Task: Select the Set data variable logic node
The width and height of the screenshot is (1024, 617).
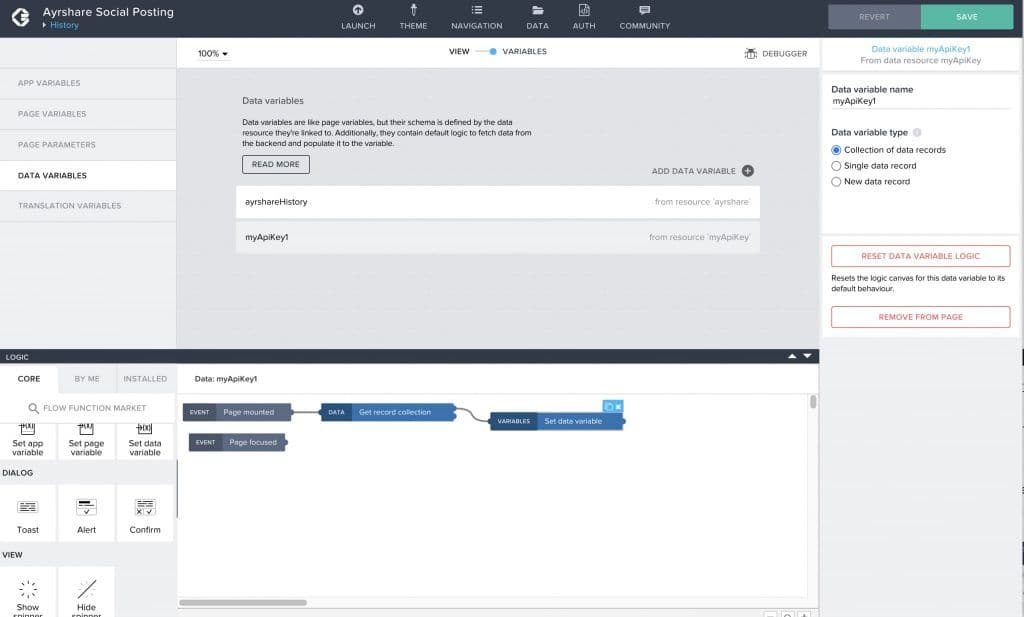Action: coord(557,421)
